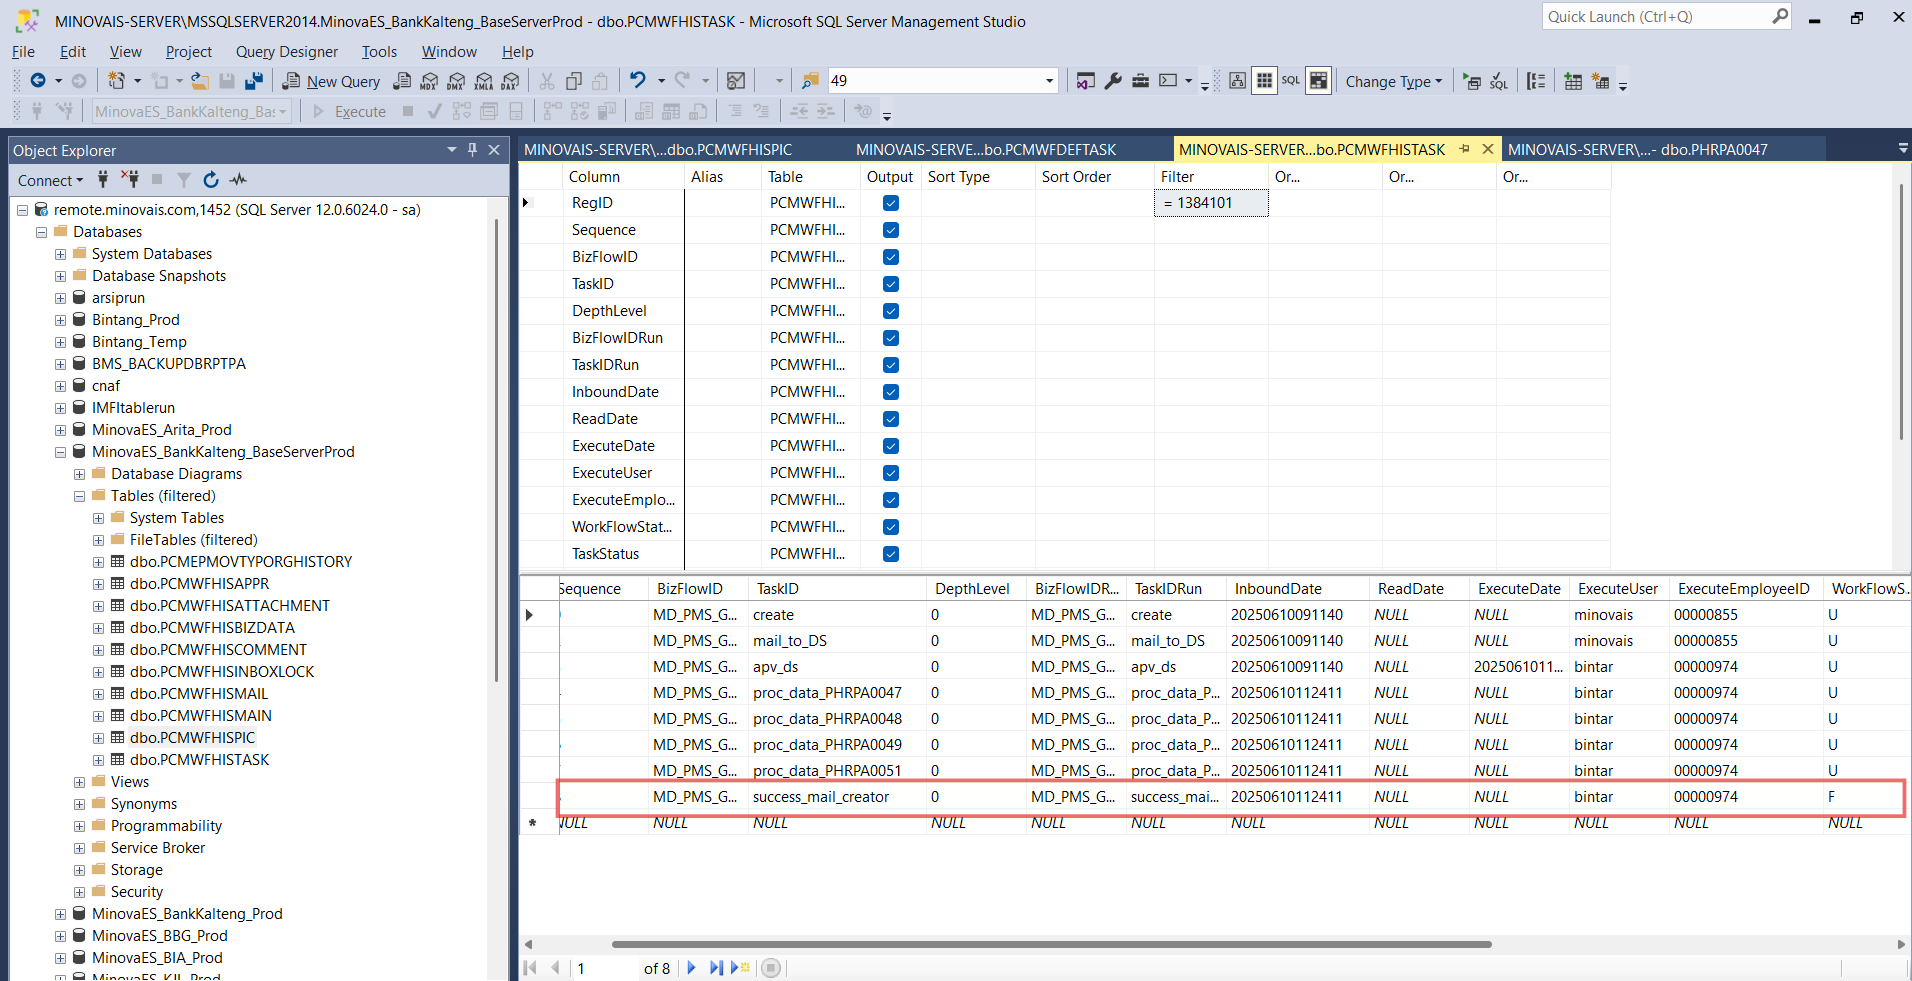This screenshot has height=981, width=1912.
Task: Click Connect Object Explorer plug icon
Action: (x=103, y=180)
